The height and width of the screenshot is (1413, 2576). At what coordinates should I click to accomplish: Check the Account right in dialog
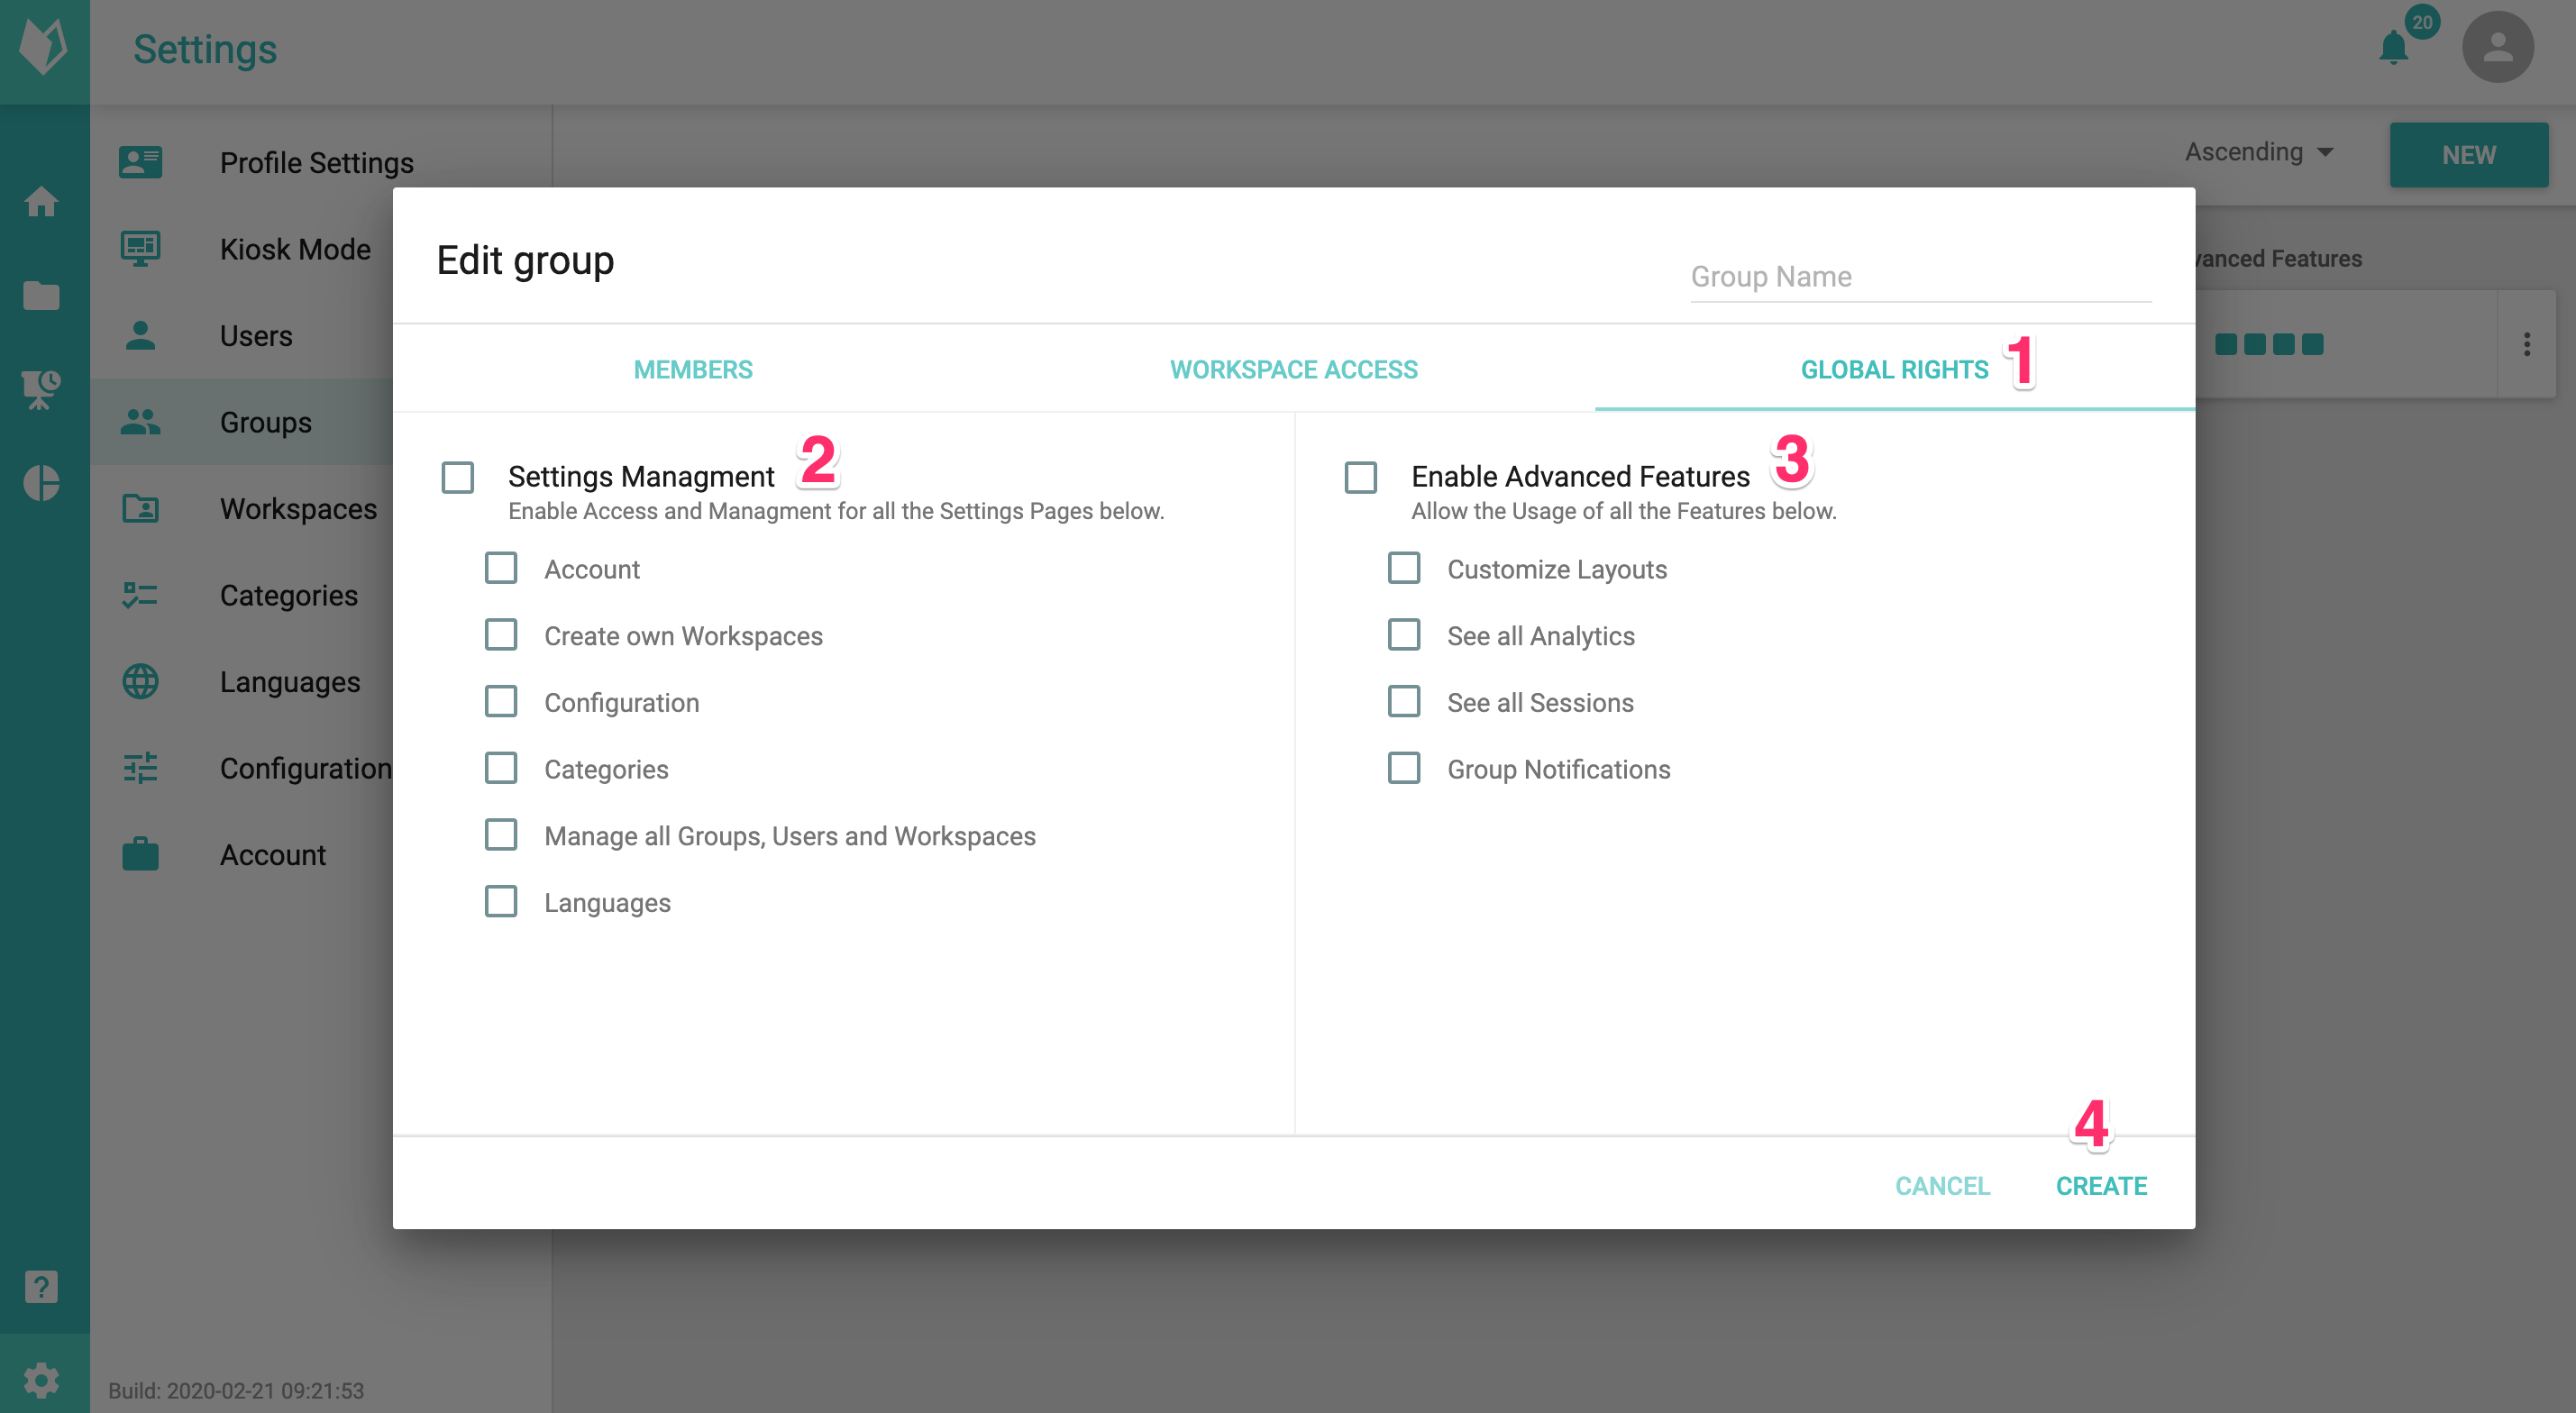501,568
